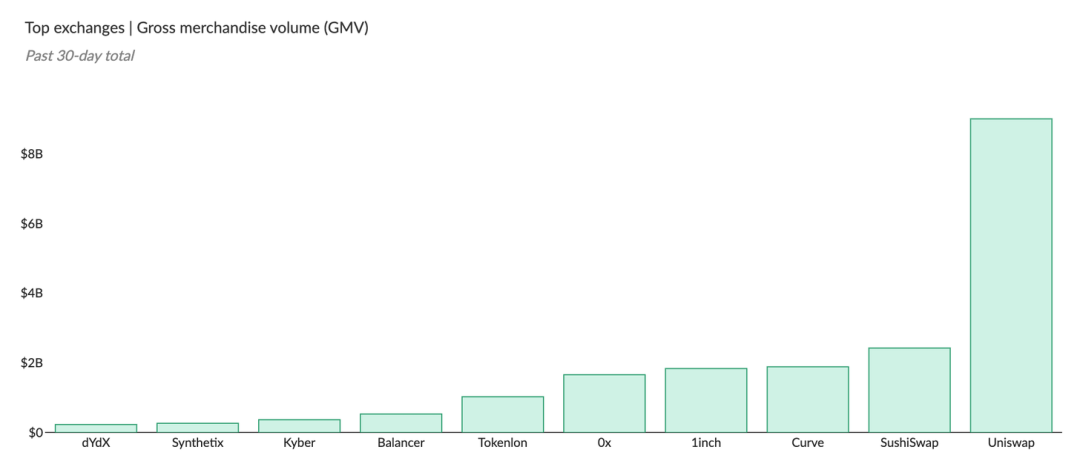
Task: Select the dYdX bar
Action: pos(96,429)
